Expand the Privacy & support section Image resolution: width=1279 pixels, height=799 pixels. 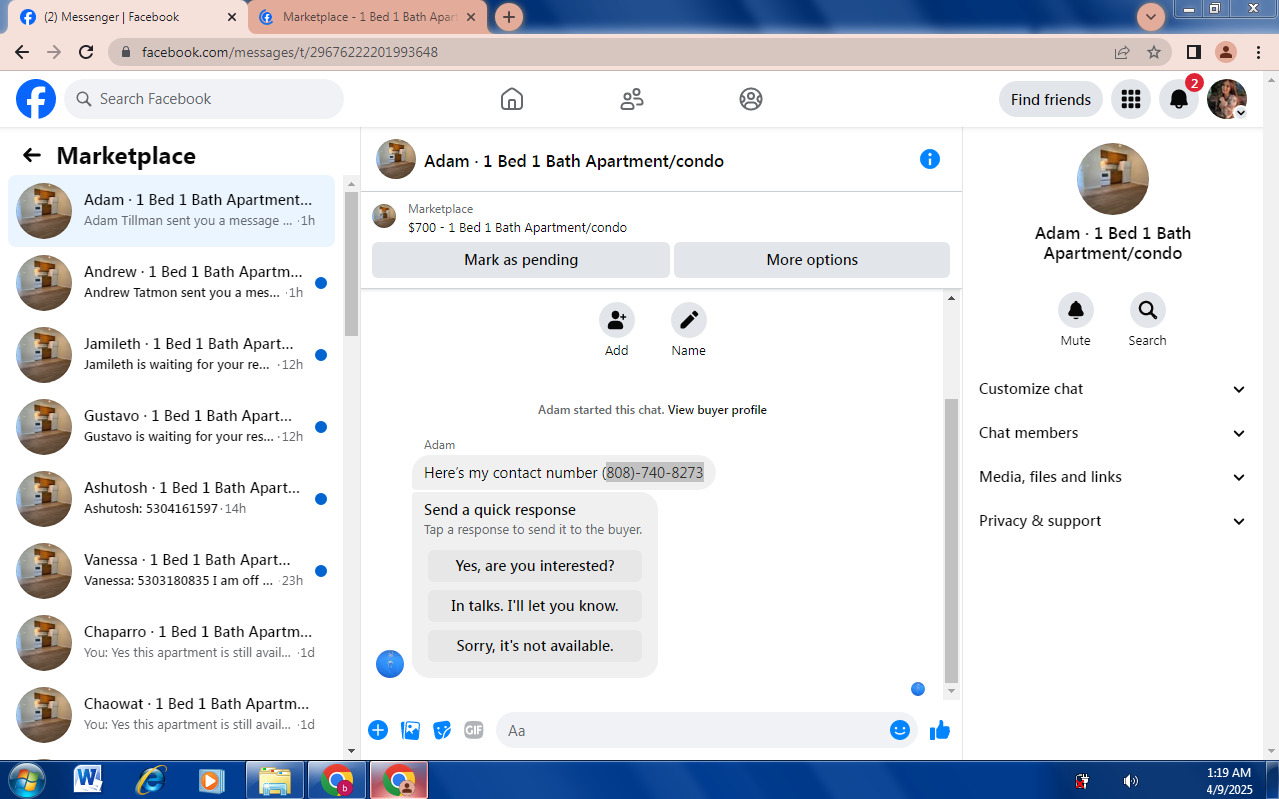[x=1113, y=521]
